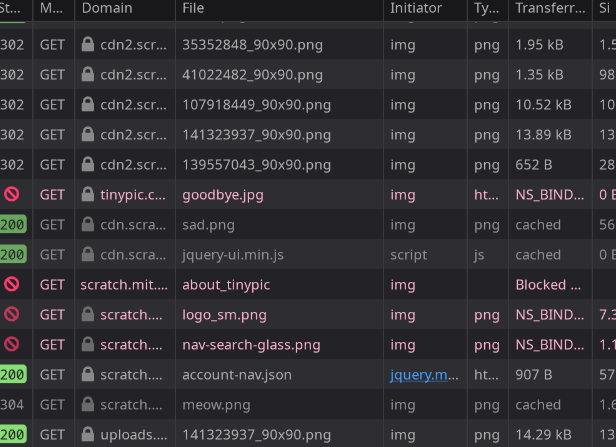The width and height of the screenshot is (616, 447).
Task: Click the lock icon for meow.png
Action: [88, 404]
